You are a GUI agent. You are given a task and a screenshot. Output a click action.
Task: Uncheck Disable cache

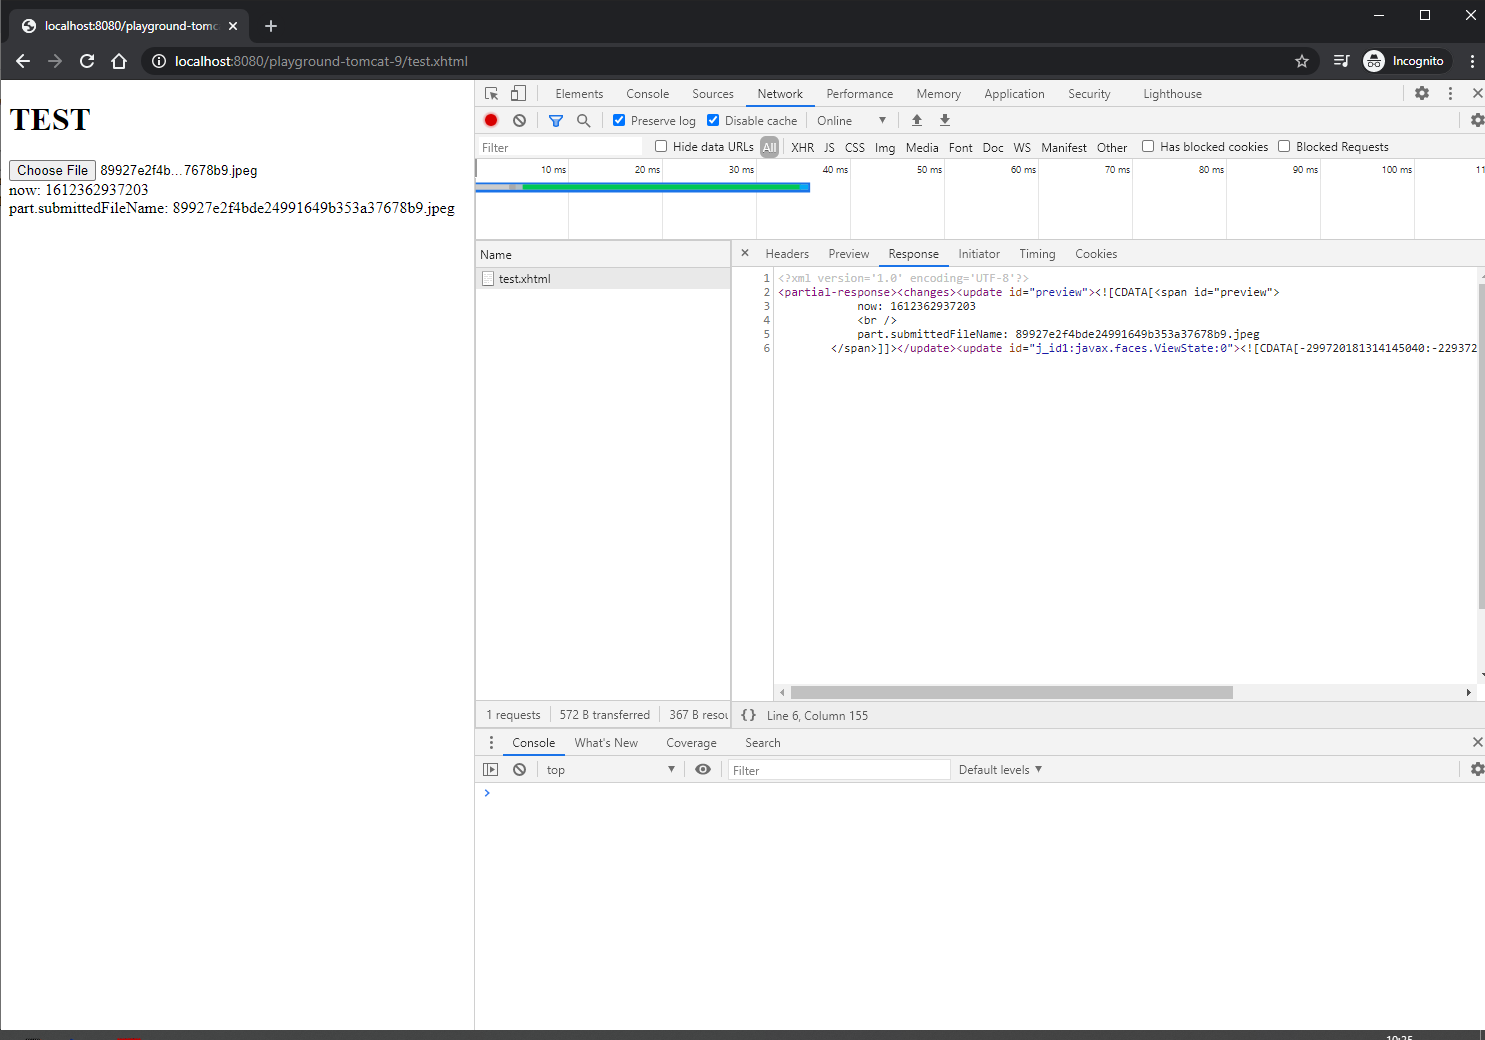tap(713, 120)
